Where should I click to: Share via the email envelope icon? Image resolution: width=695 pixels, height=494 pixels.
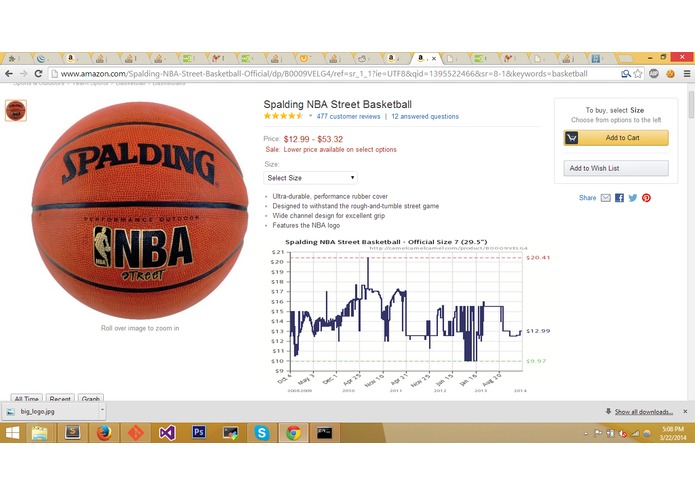pyautogui.click(x=606, y=198)
